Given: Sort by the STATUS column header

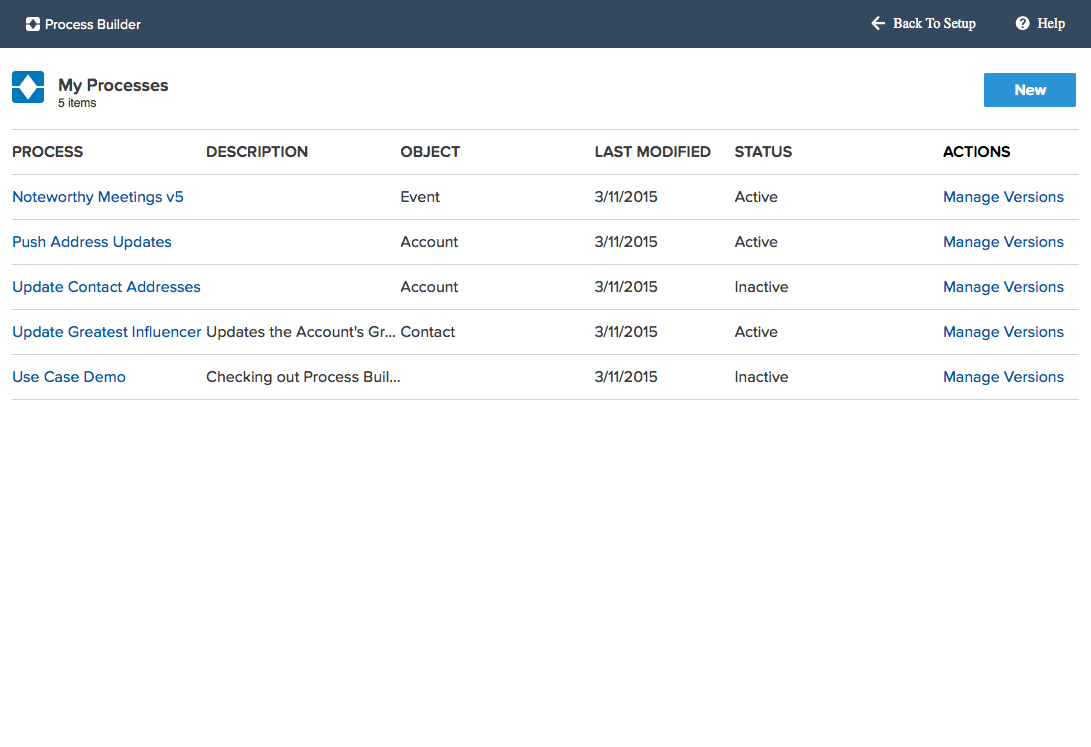Looking at the screenshot, I should point(763,152).
